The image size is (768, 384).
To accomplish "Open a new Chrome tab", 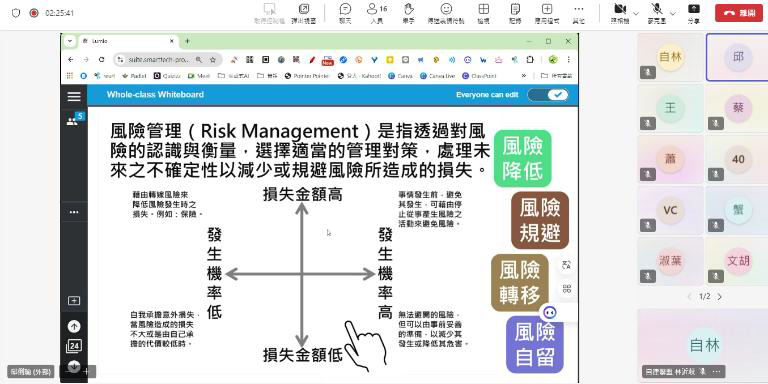I will pyautogui.click(x=187, y=41).
